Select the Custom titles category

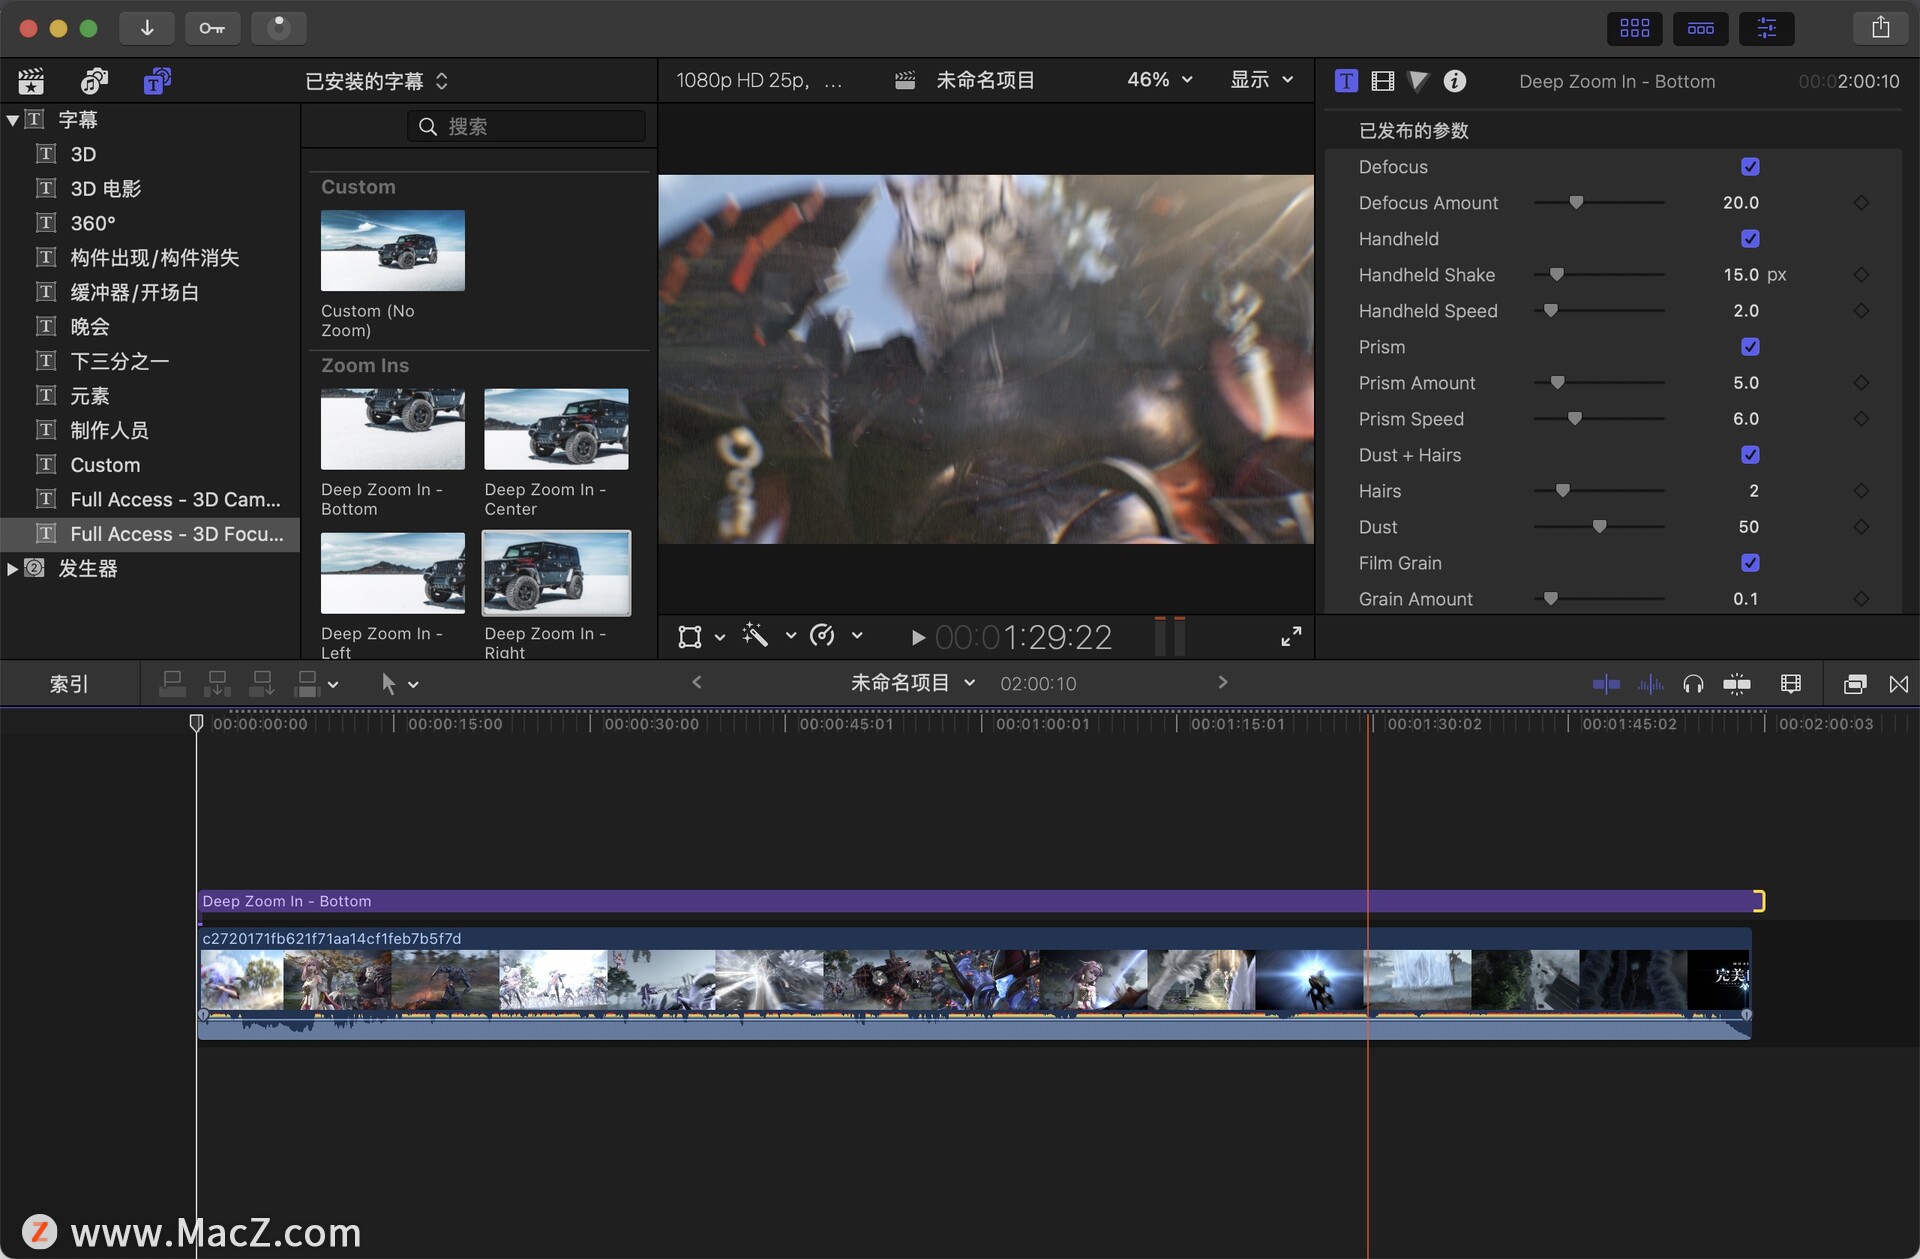coord(105,465)
